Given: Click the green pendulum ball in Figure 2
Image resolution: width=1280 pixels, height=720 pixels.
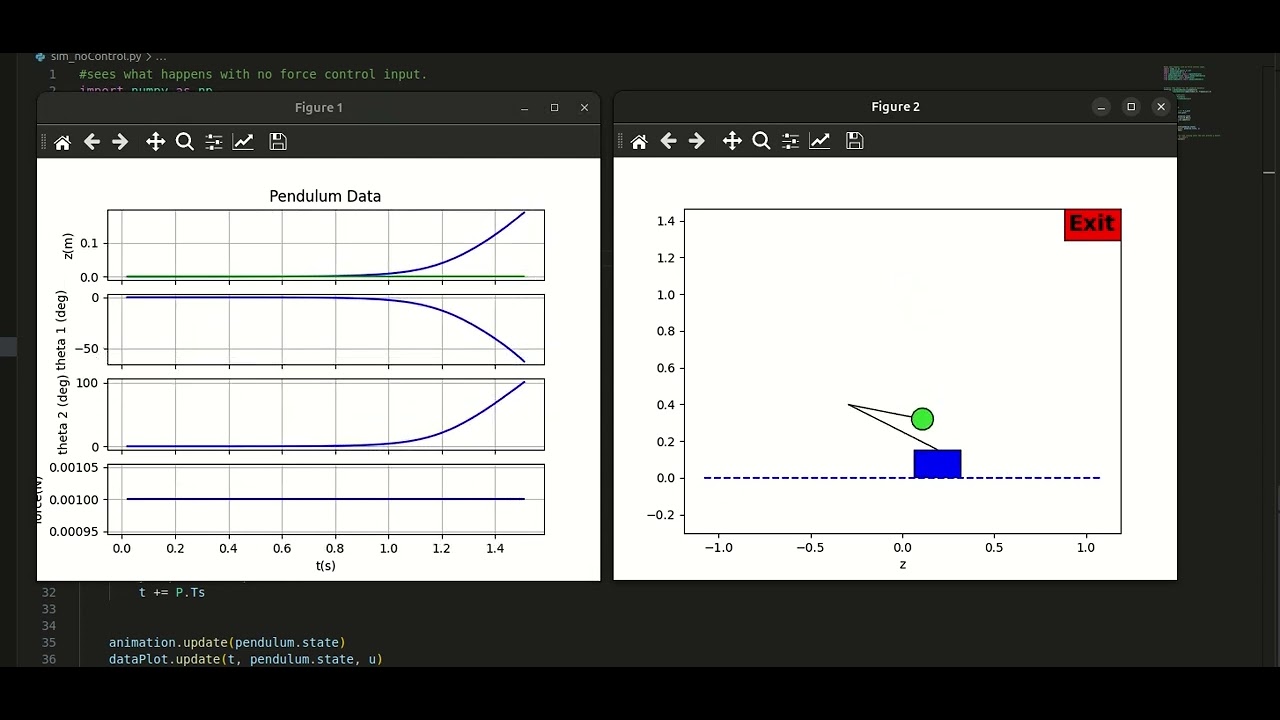Looking at the screenshot, I should pyautogui.click(x=922, y=419).
